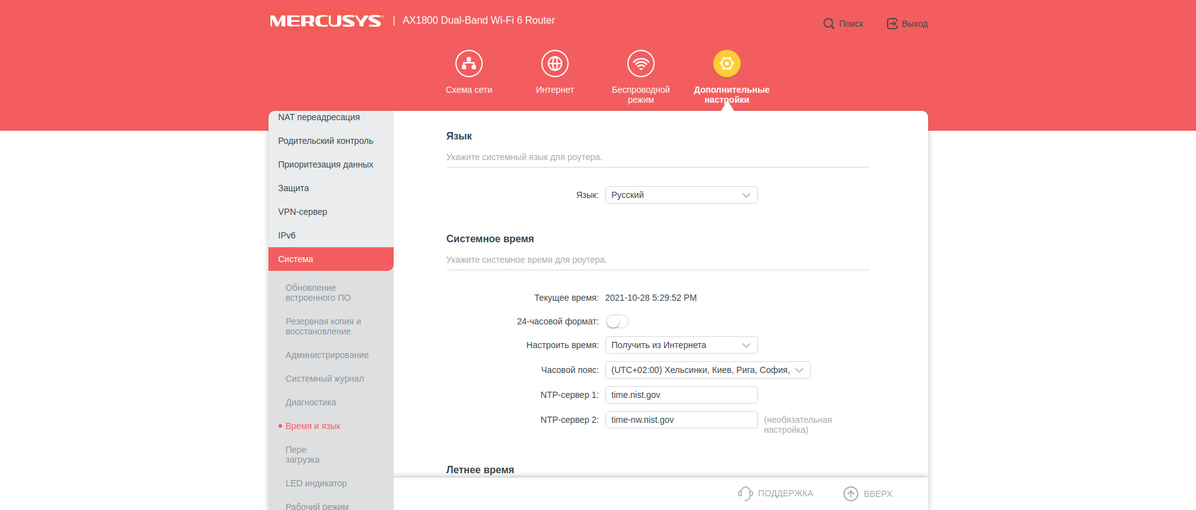Click the ПОДДЕРЖКА headset icon

pyautogui.click(x=745, y=493)
